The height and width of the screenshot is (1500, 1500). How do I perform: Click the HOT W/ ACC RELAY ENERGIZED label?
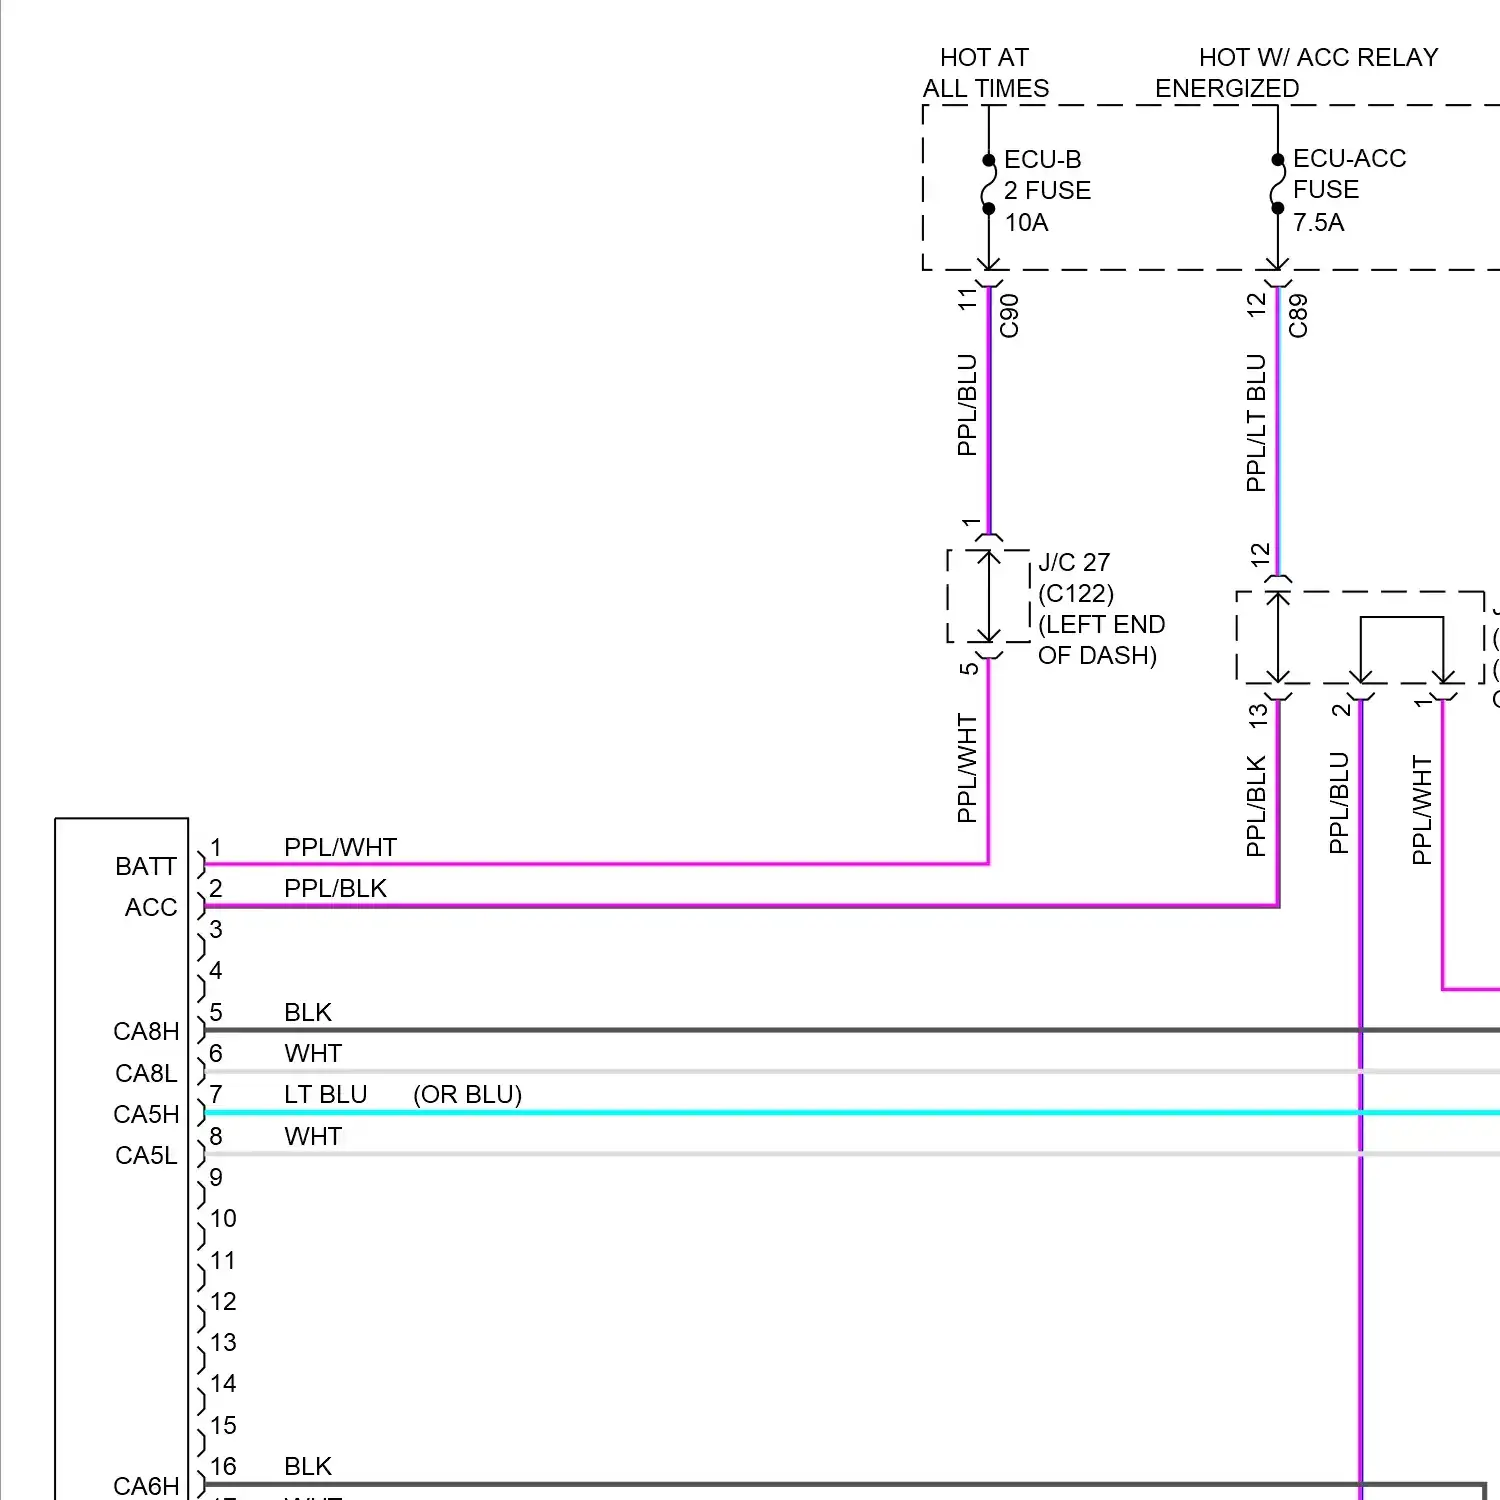pyautogui.click(x=1297, y=73)
